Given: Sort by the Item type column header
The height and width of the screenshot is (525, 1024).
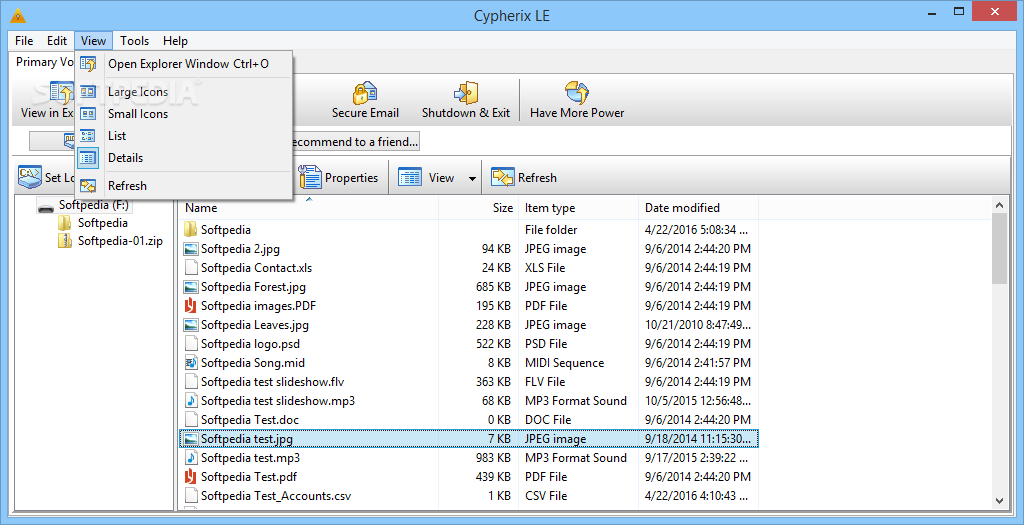Looking at the screenshot, I should [x=578, y=208].
